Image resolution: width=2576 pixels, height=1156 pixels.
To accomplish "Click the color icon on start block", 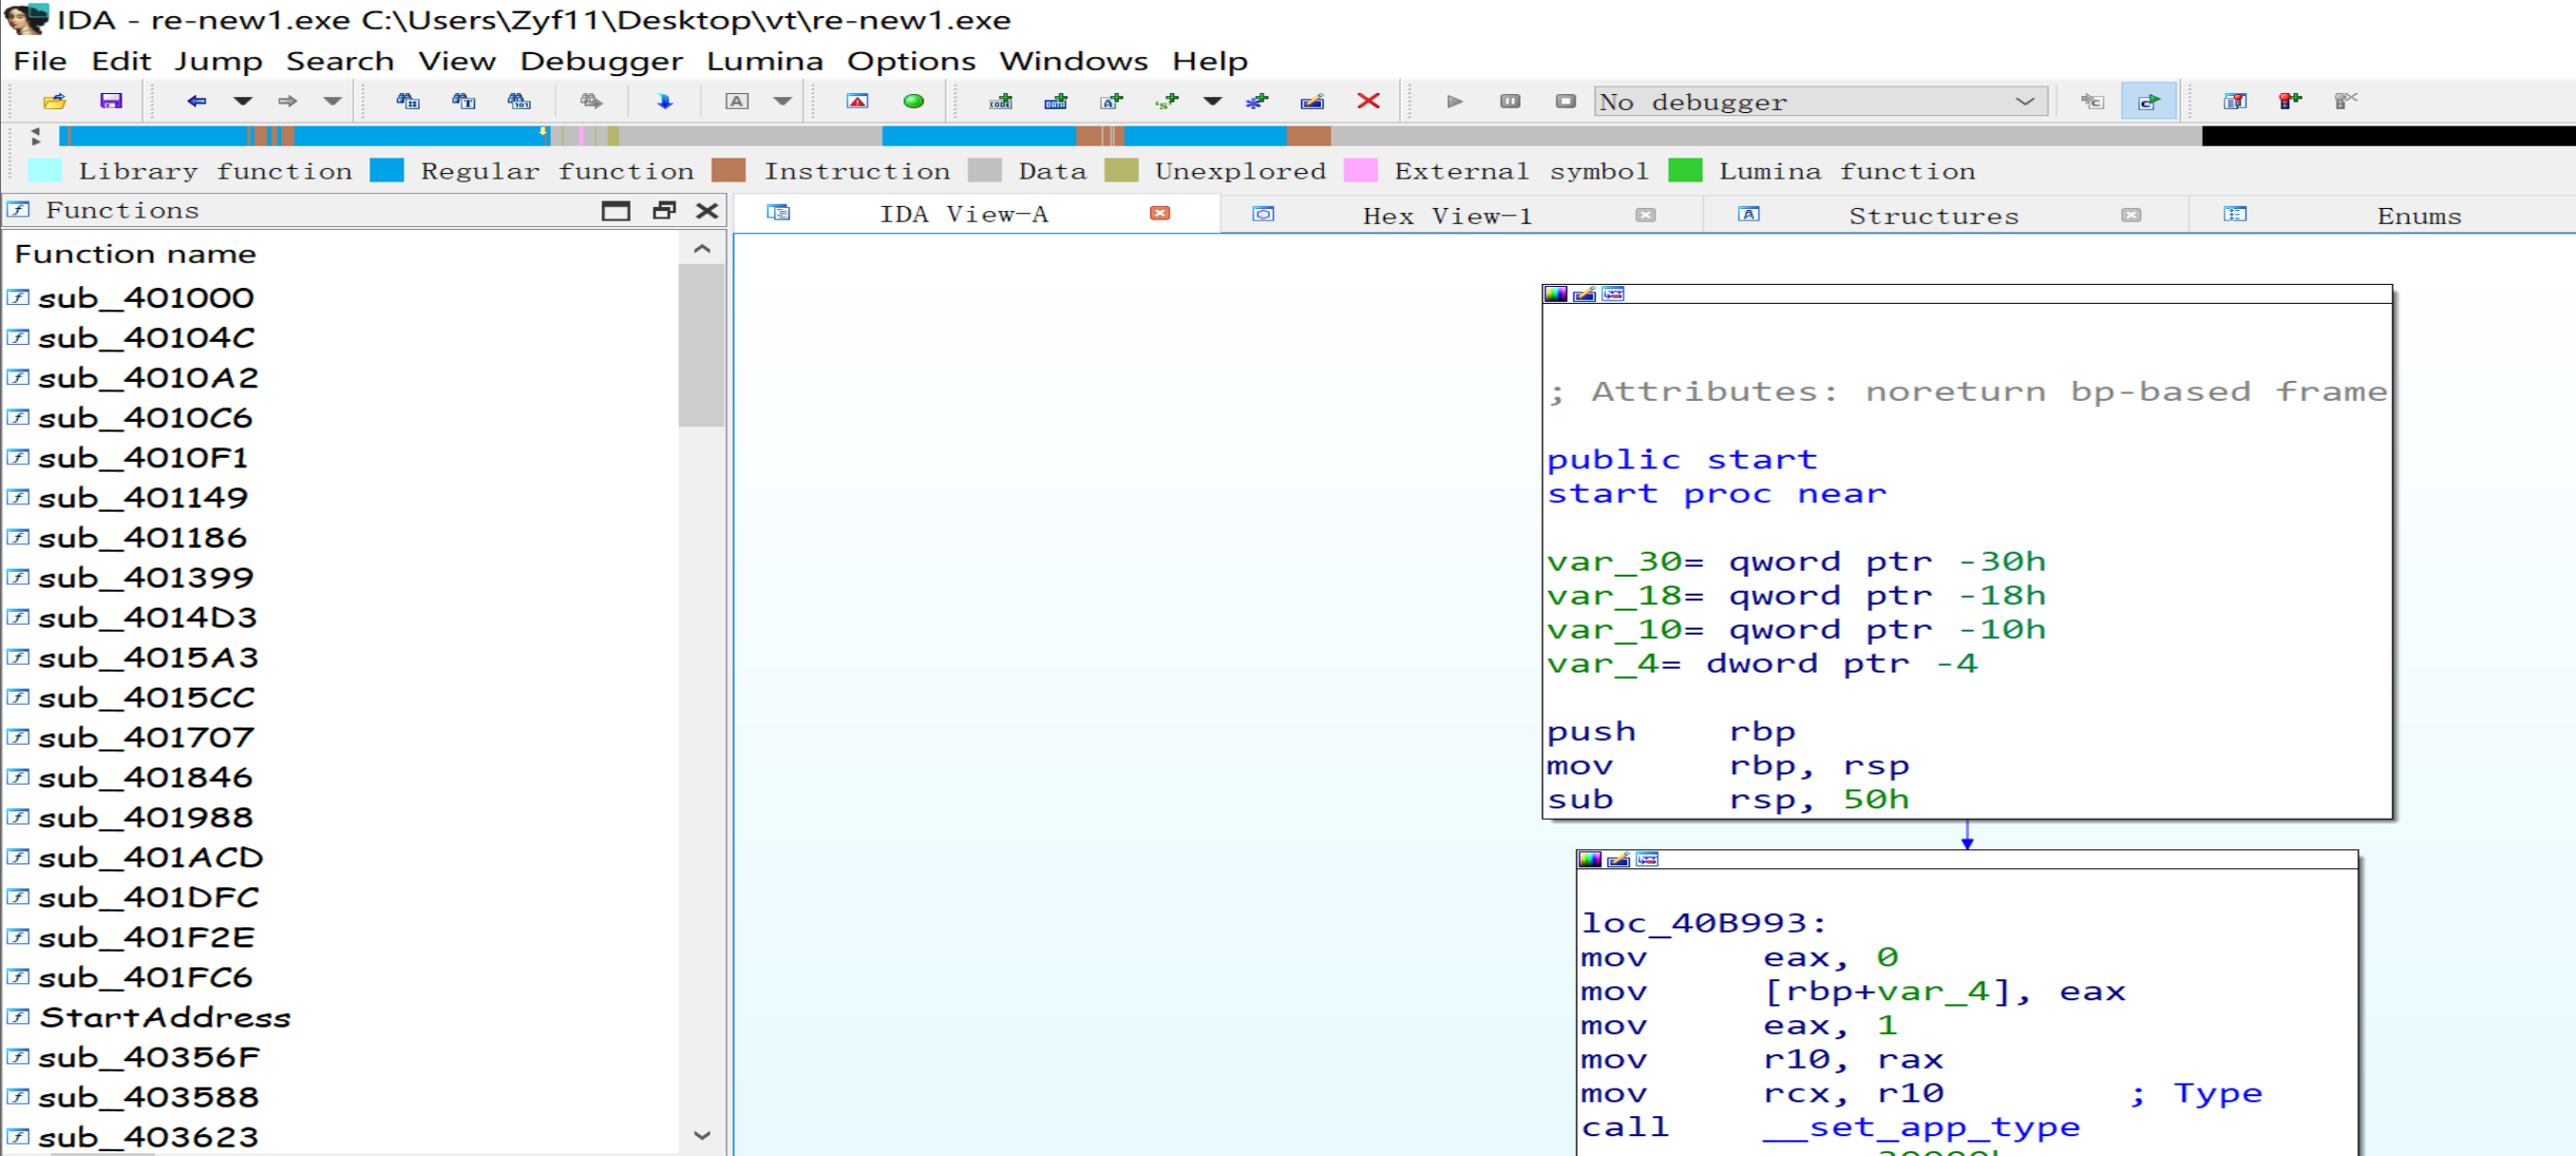I will (1555, 294).
